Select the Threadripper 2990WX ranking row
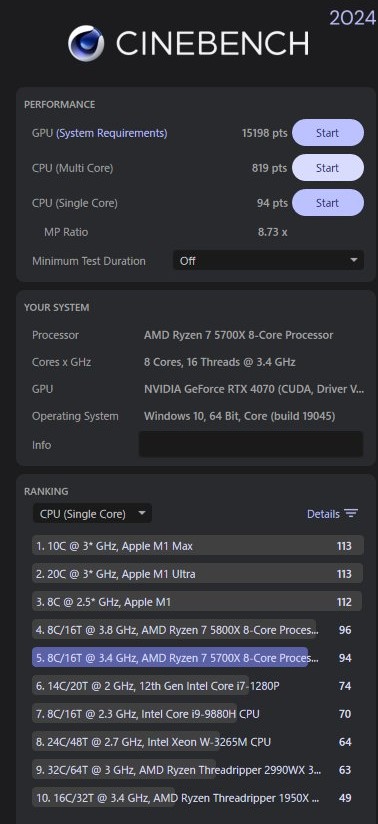The width and height of the screenshot is (378, 824). point(198,770)
